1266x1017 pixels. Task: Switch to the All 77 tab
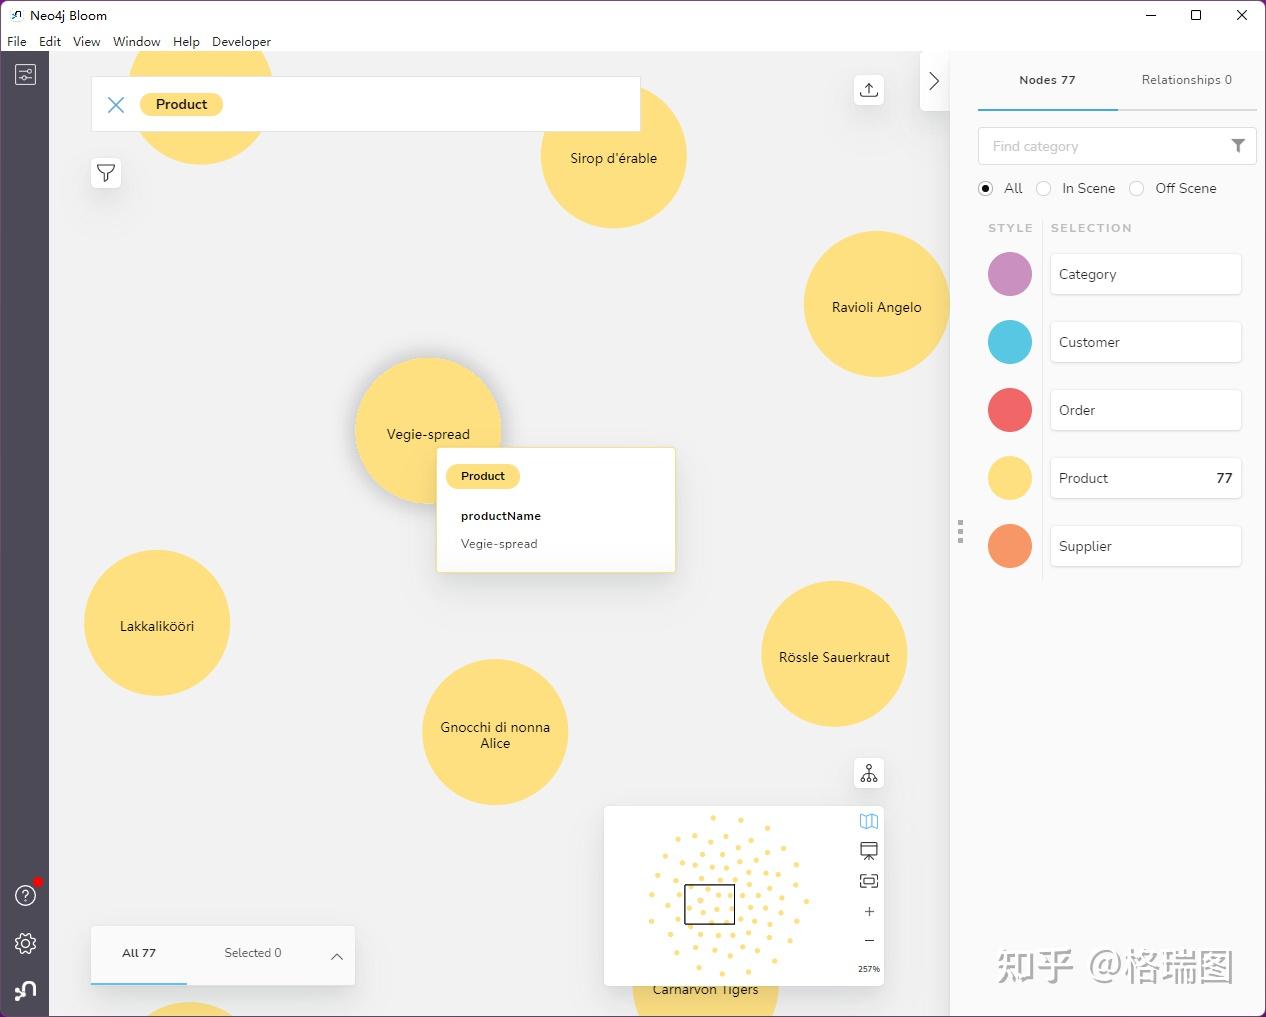tap(139, 953)
